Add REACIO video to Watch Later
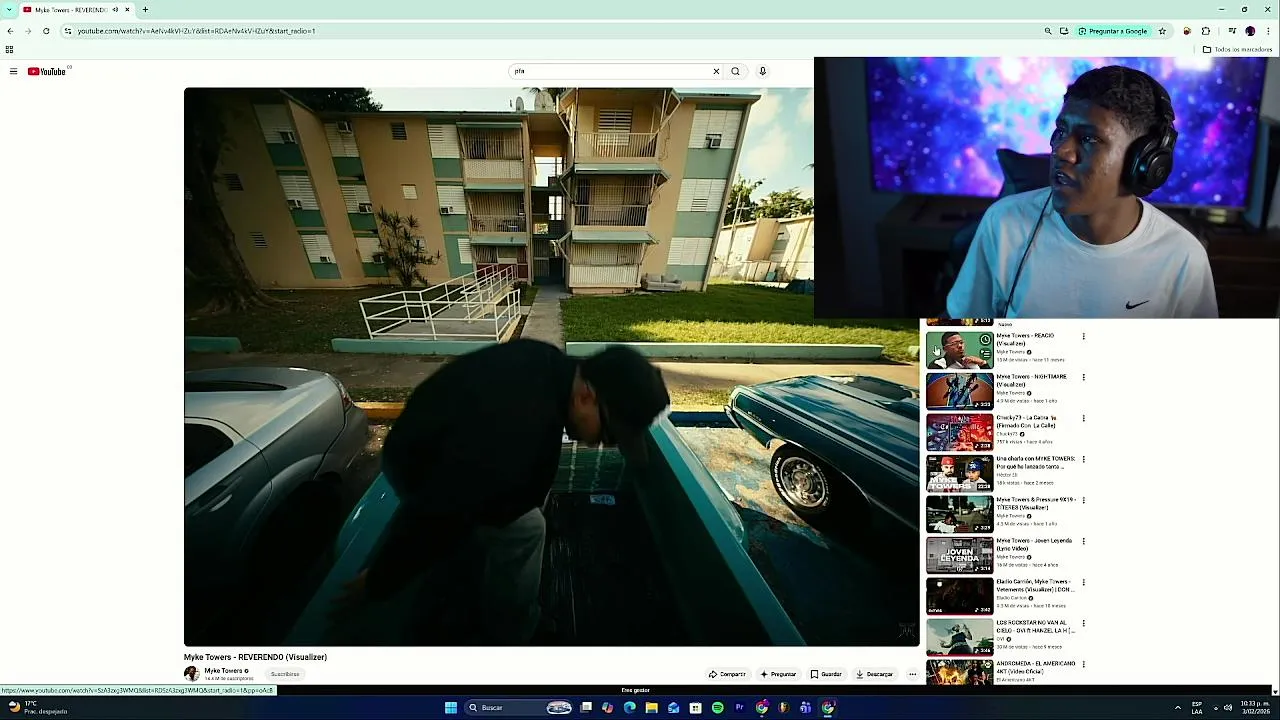 point(985,340)
